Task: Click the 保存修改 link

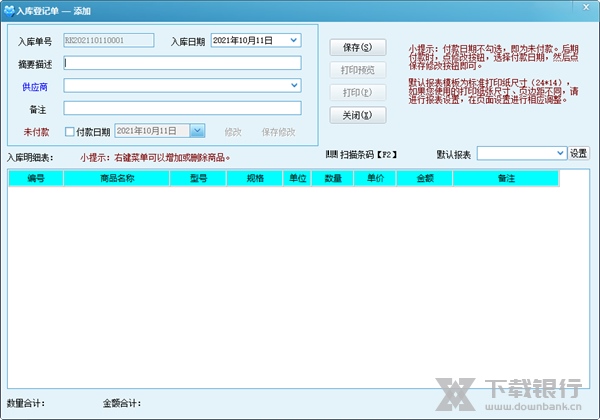Action: click(x=278, y=132)
